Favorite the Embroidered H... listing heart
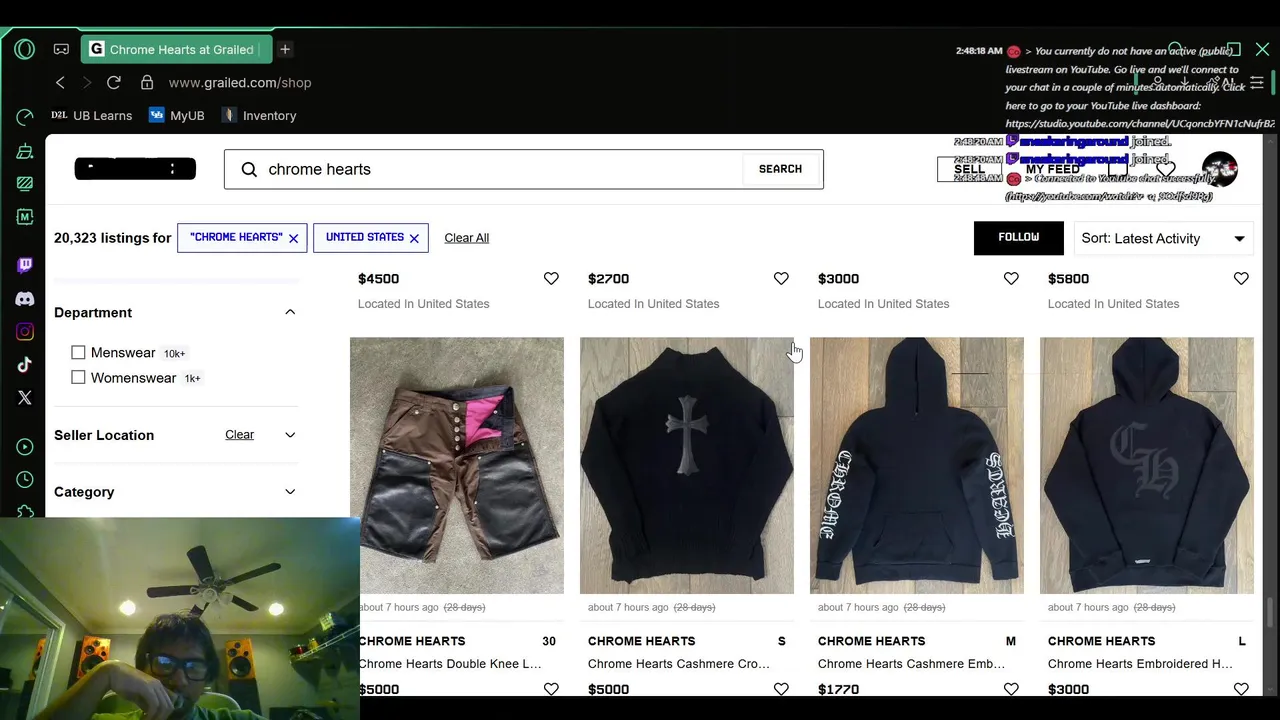This screenshot has height=720, width=1280. point(1241,689)
